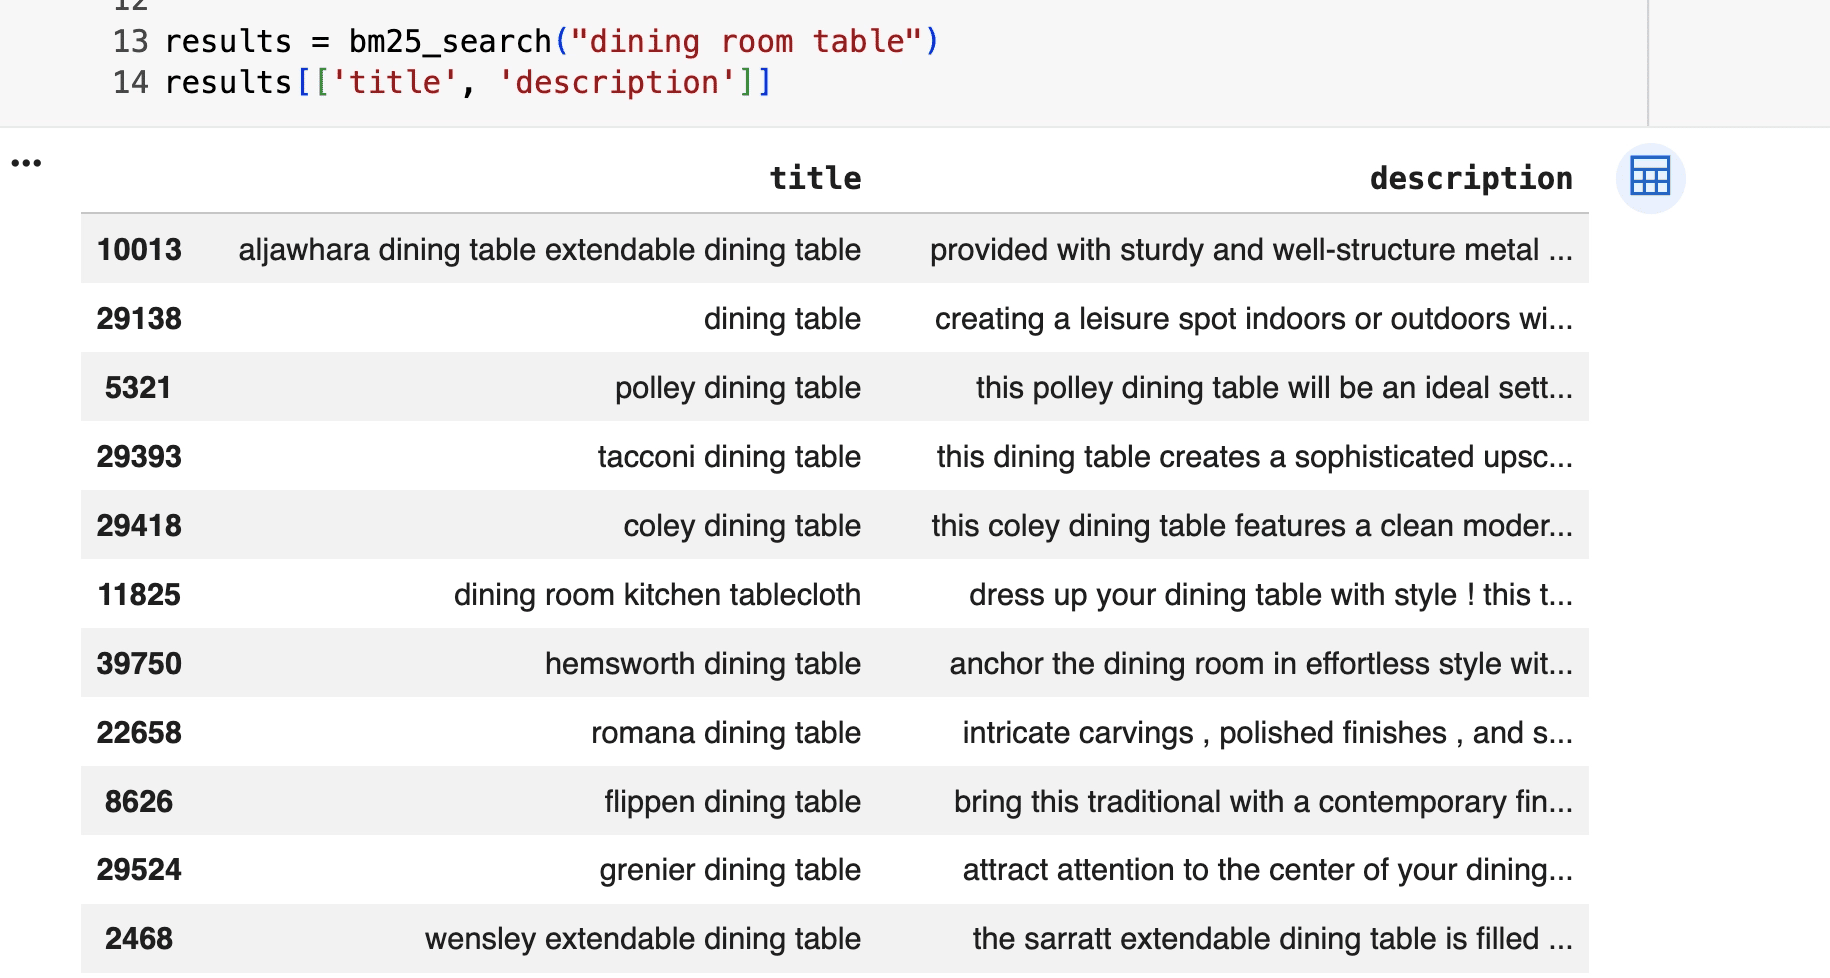Viewport: 1830px width, 978px height.
Task: Open the output cell options ellipsis
Action: 26,163
